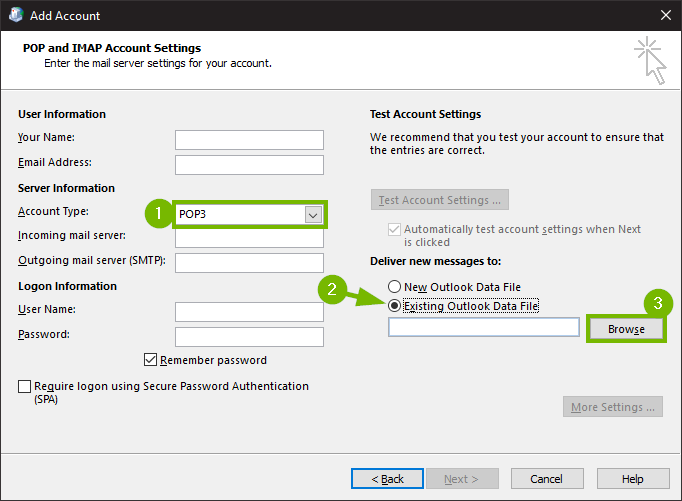Select the Existing Outlook Data File option
682x501 pixels.
pyautogui.click(x=394, y=306)
